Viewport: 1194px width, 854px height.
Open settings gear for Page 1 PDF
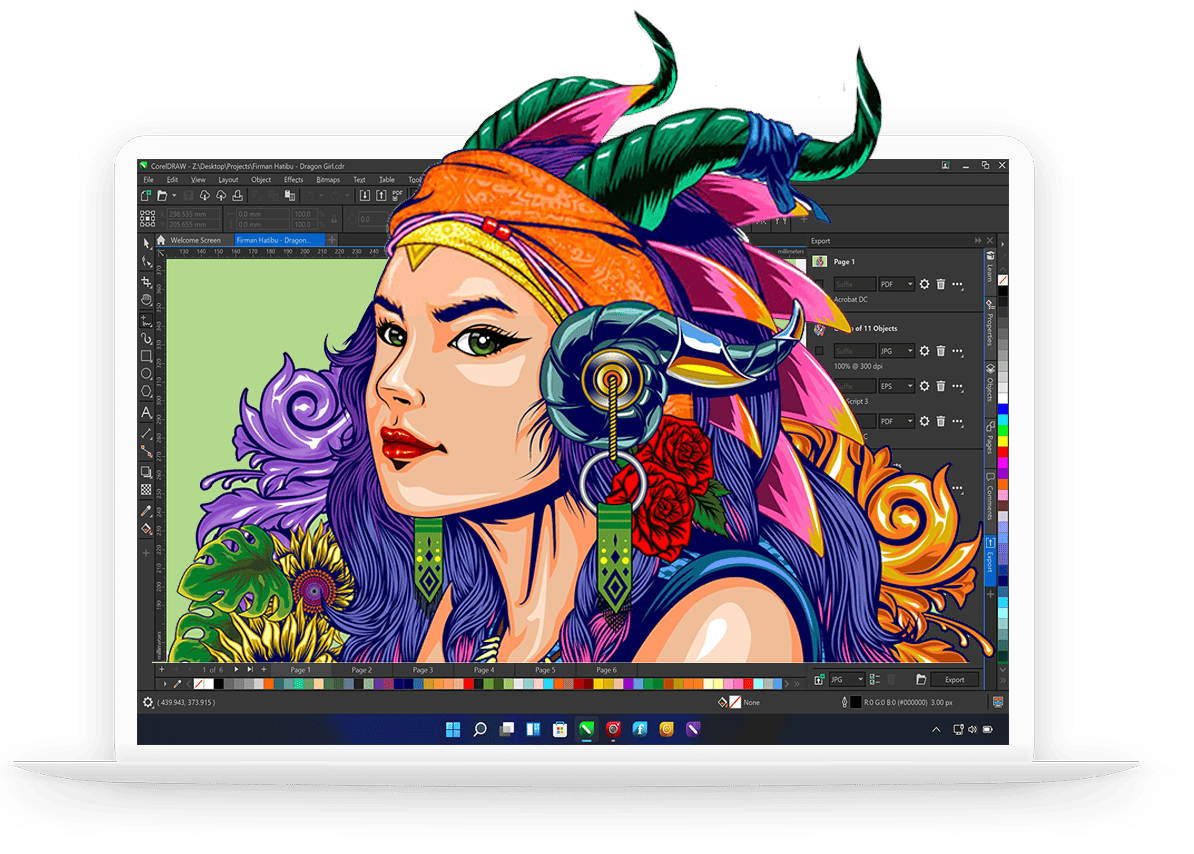[x=924, y=284]
